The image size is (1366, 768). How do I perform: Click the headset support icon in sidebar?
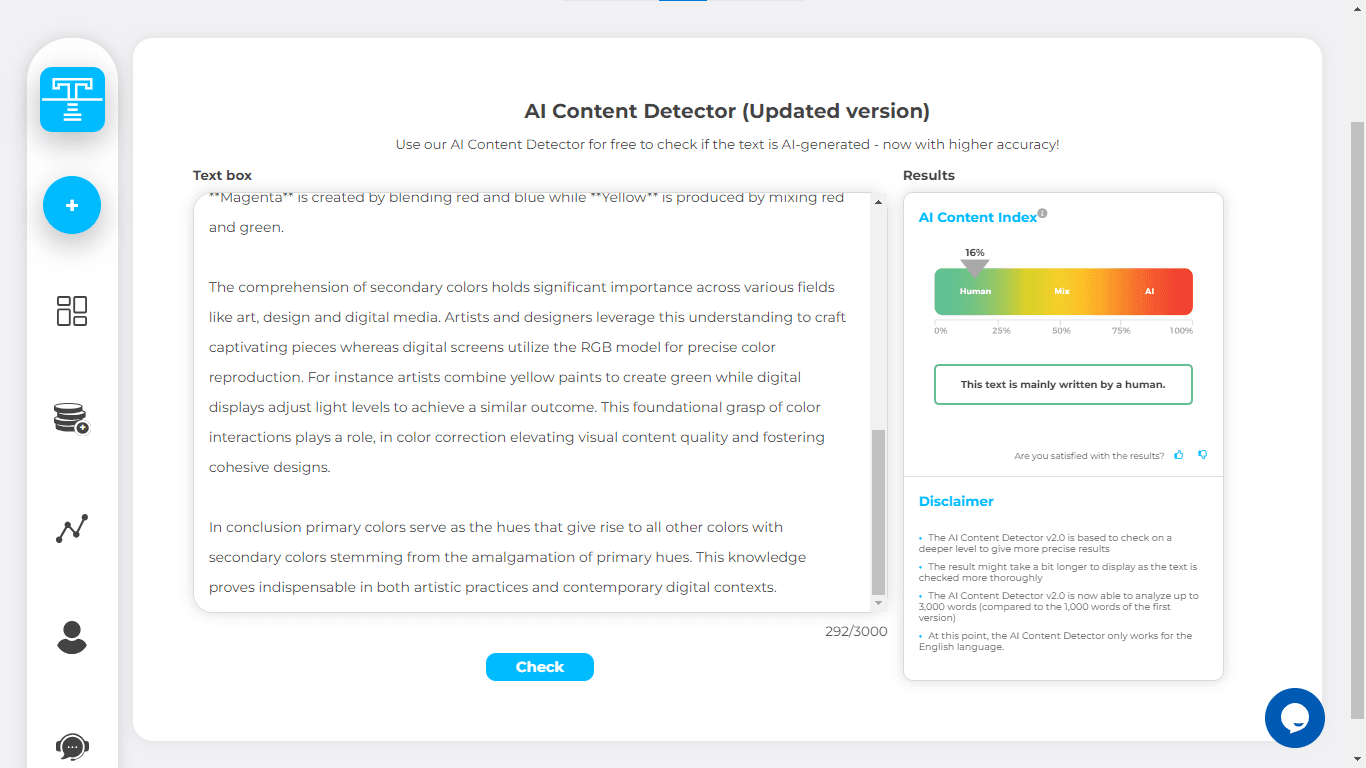tap(72, 746)
